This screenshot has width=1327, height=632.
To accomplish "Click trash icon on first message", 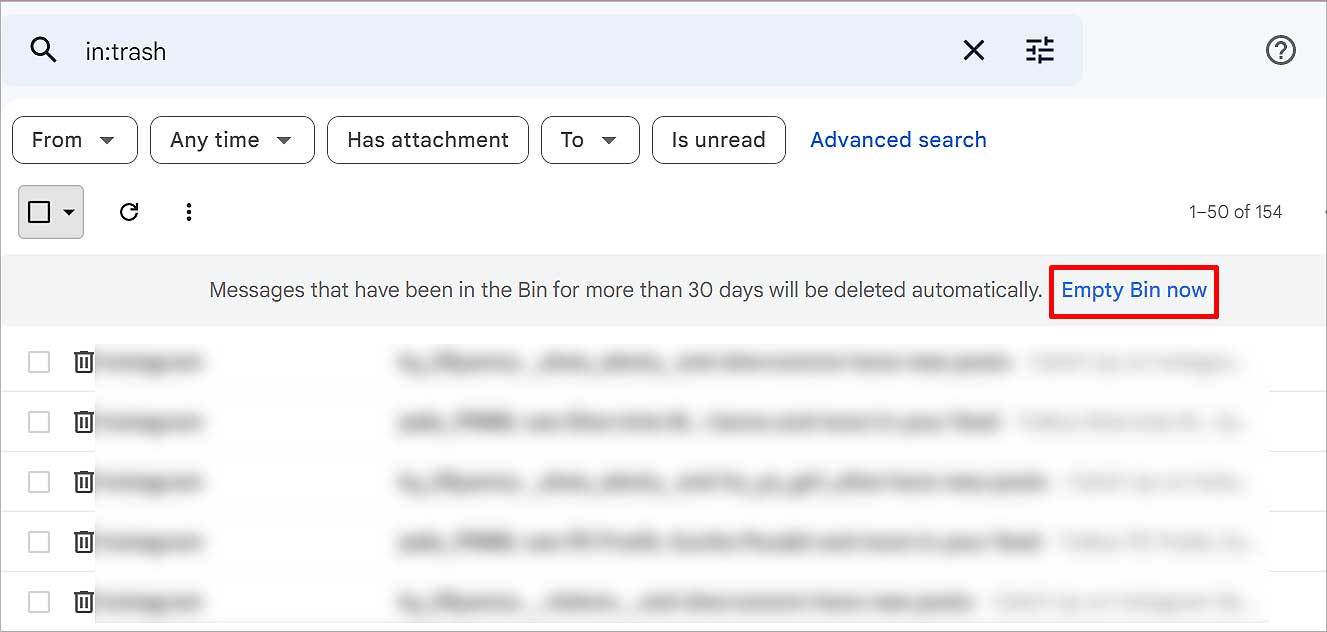I will (x=84, y=362).
